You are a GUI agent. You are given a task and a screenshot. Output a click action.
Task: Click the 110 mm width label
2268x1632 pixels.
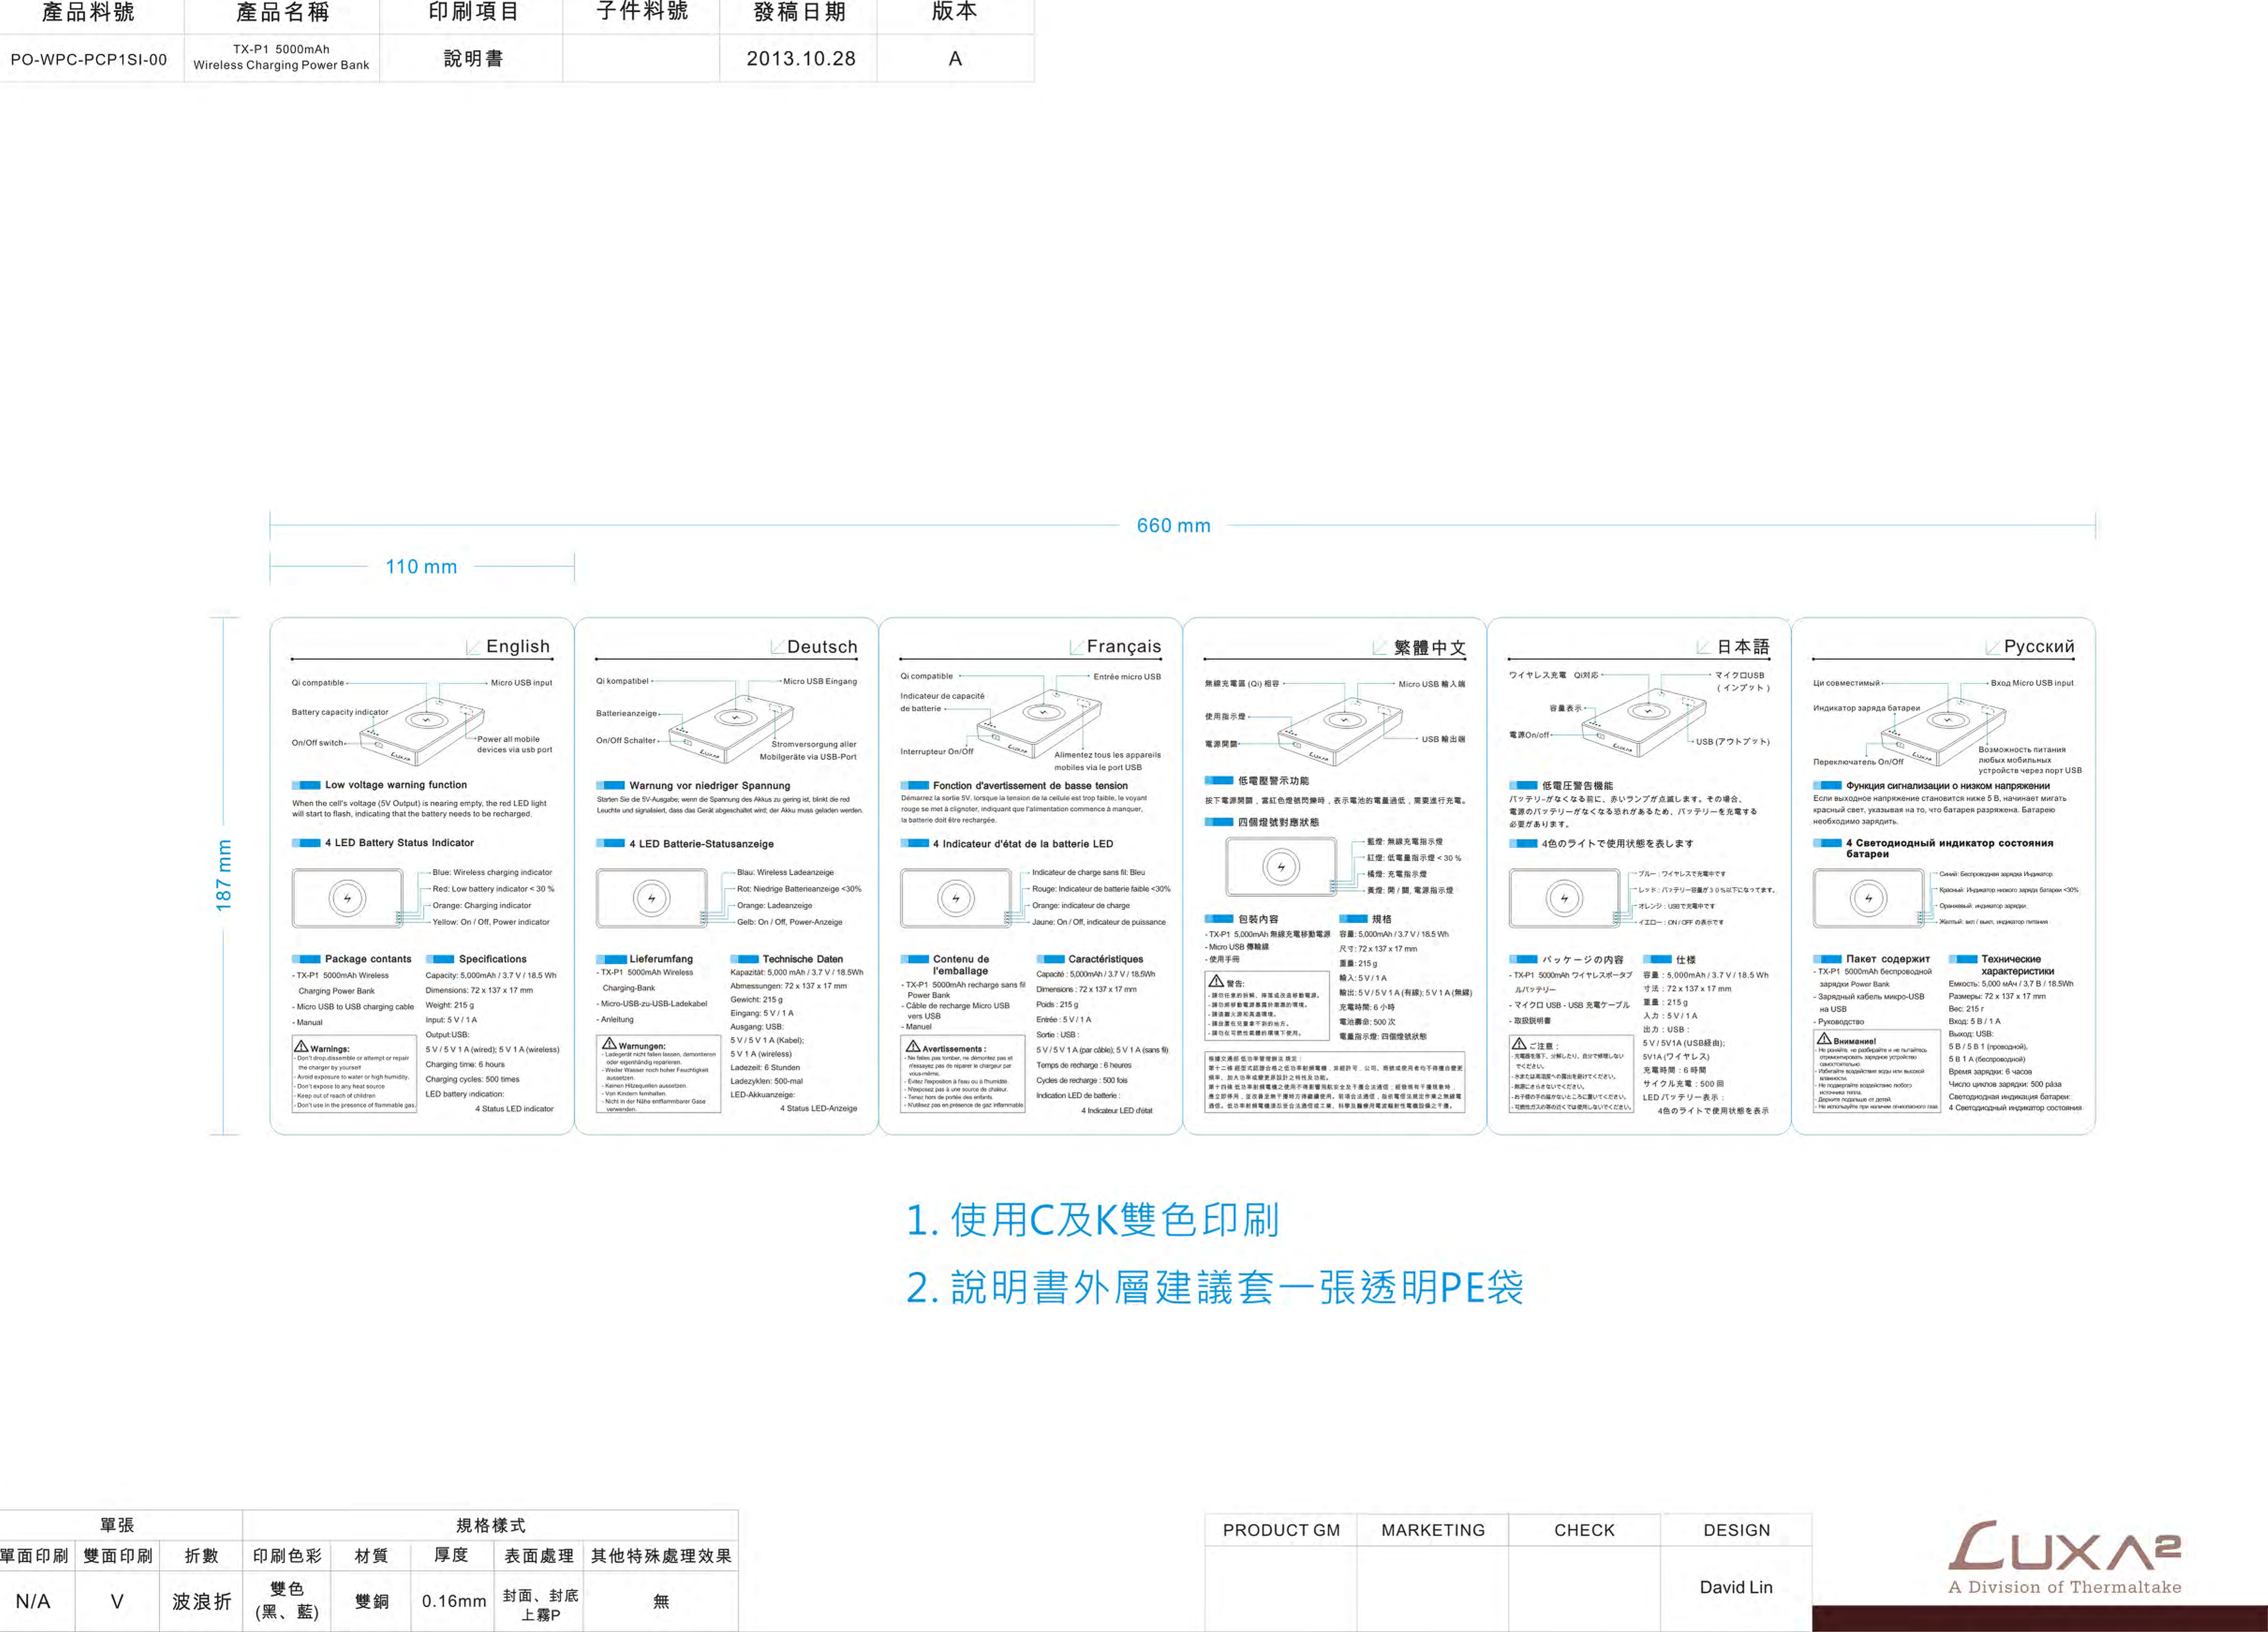pos(421,567)
